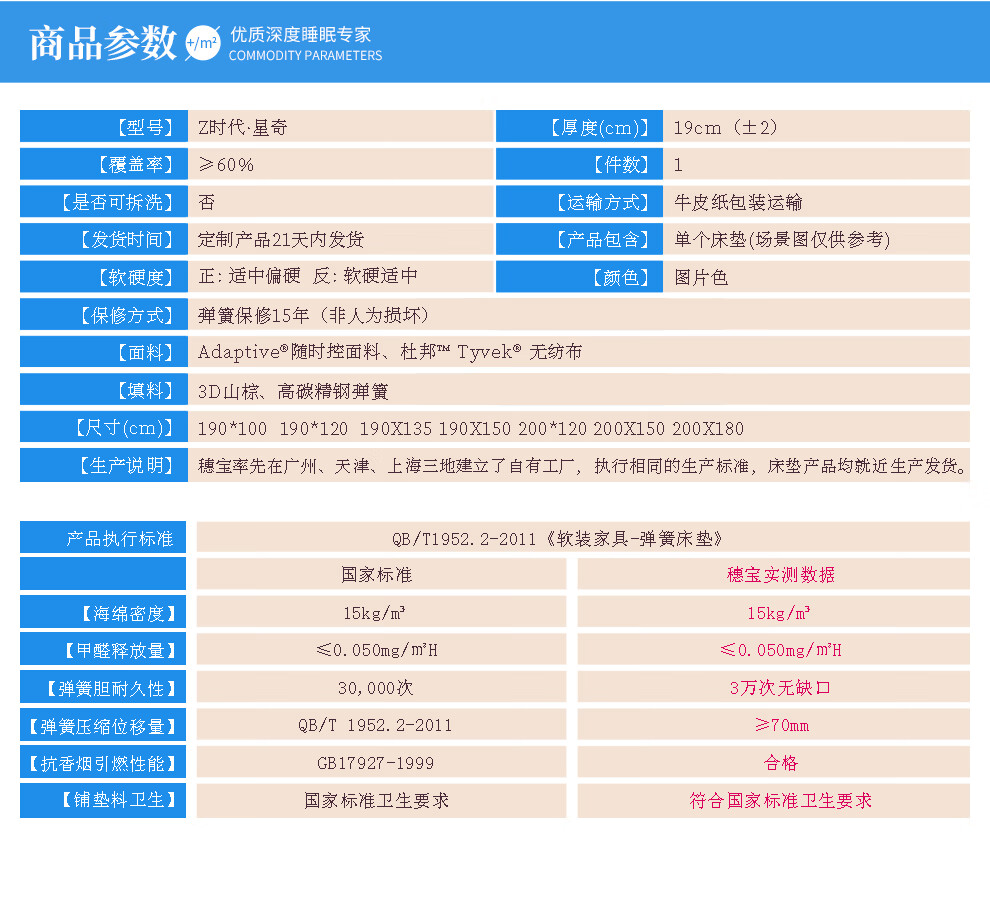
Task: Select the 【尺寸(cm)】 label cell
Action: [x=104, y=428]
